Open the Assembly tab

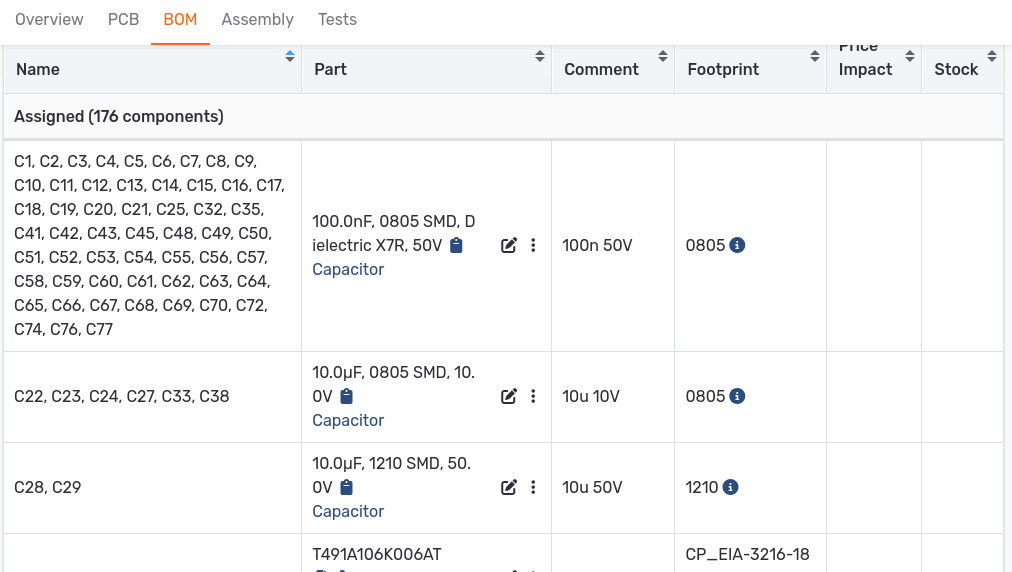point(257,20)
